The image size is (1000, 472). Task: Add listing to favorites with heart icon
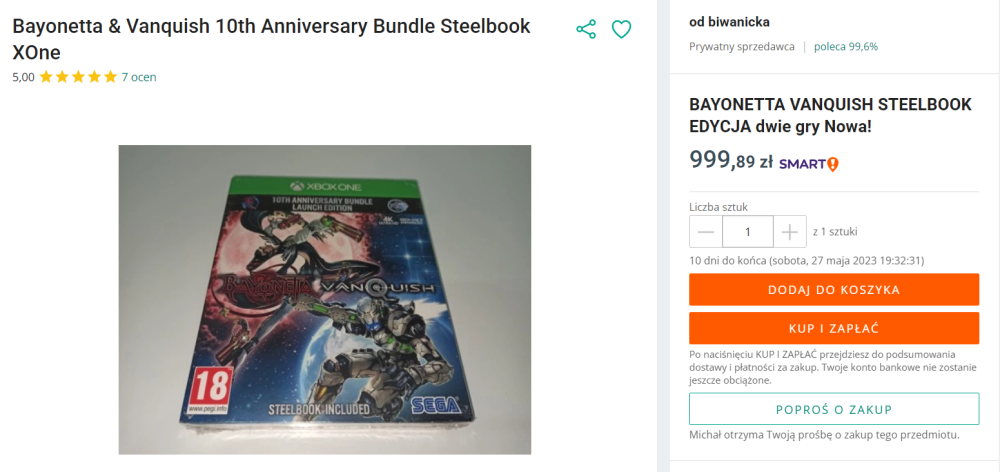click(621, 30)
